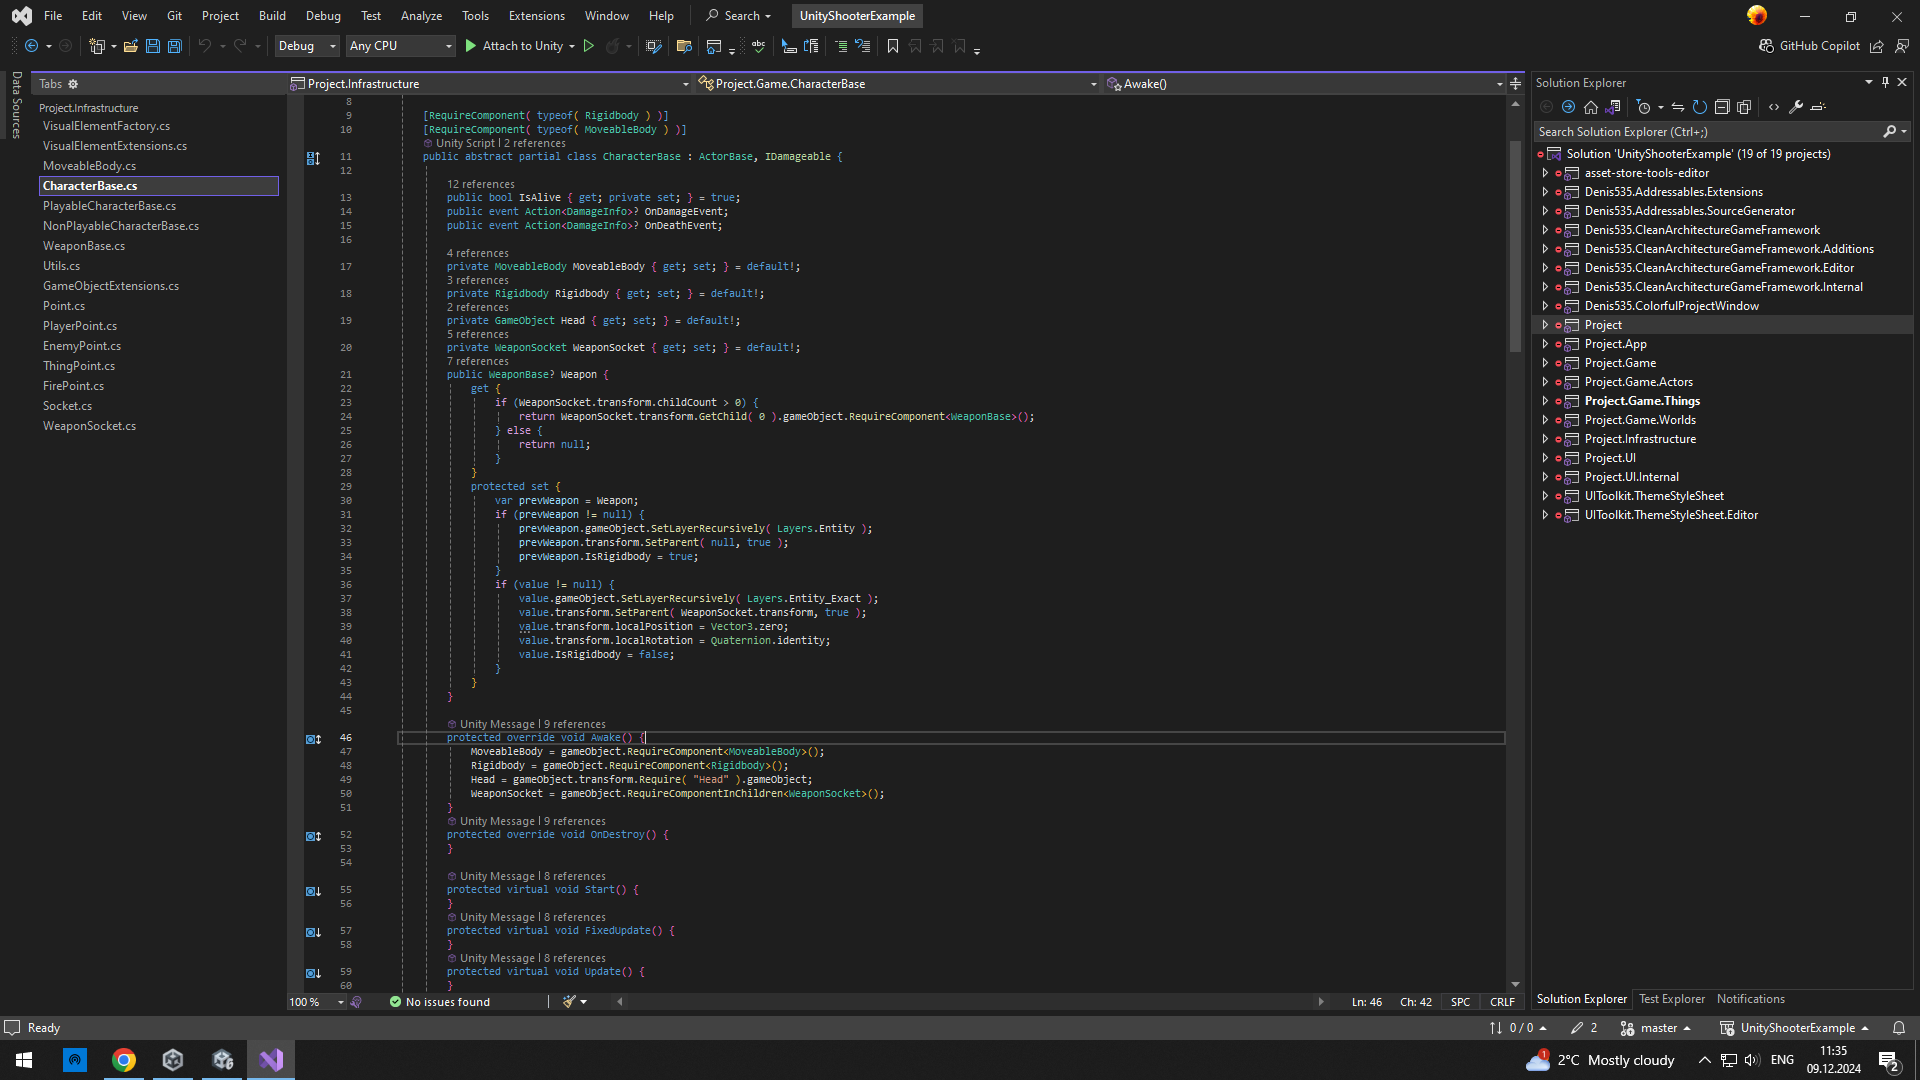Open Properties with the wrench icon
The image size is (1920, 1080).
pyautogui.click(x=1796, y=107)
